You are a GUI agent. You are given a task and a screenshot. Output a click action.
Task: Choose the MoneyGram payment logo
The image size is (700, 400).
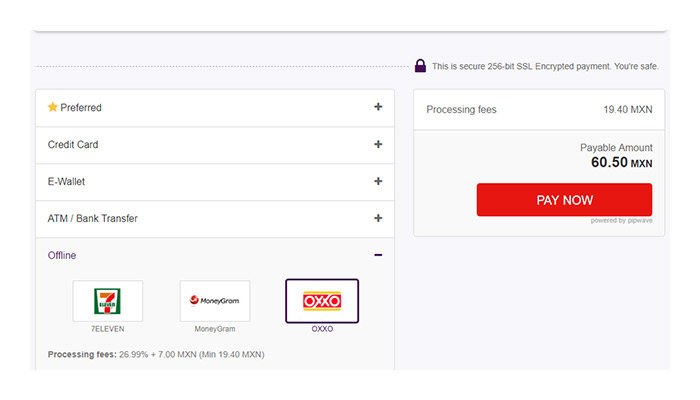pyautogui.click(x=215, y=301)
